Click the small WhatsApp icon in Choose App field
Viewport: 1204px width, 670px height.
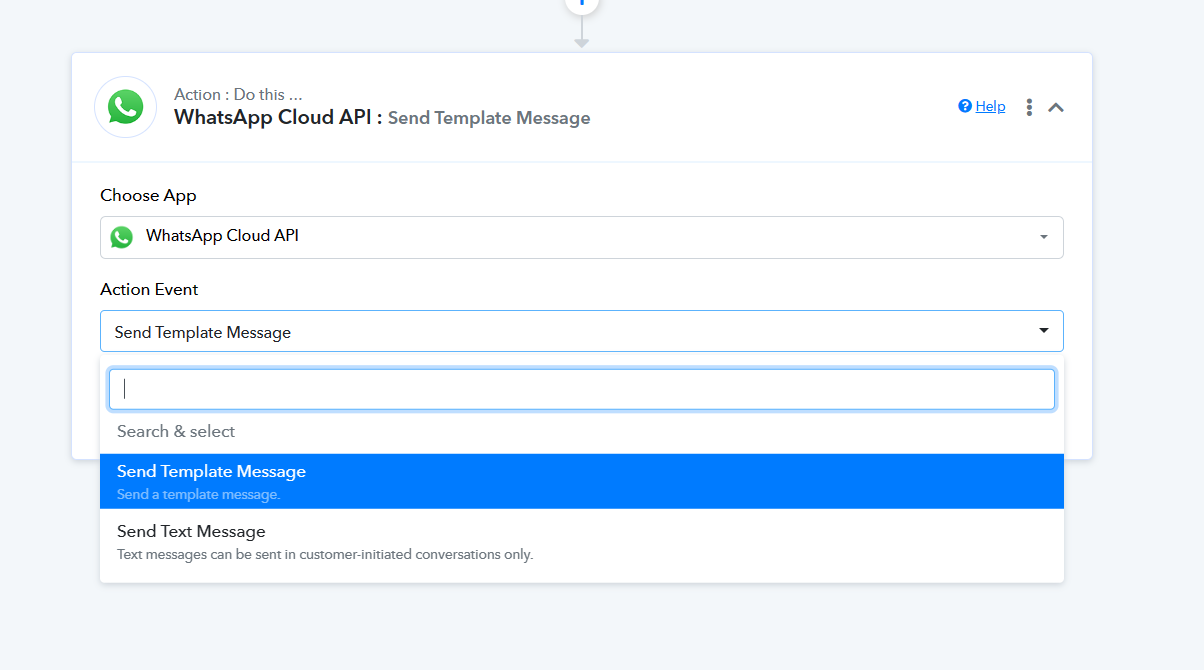(122, 237)
